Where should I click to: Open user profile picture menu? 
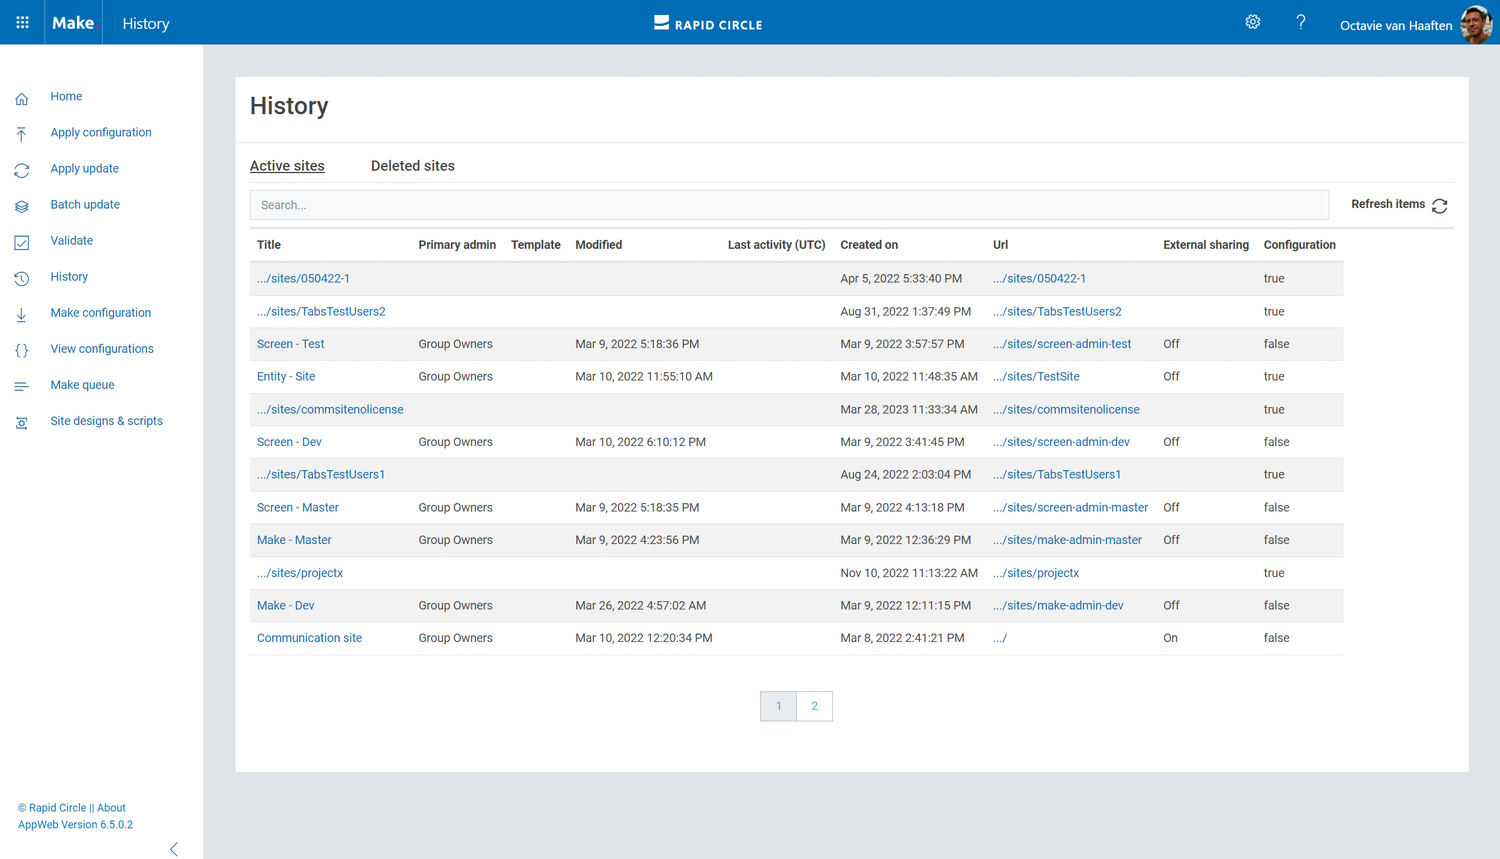tap(1476, 24)
